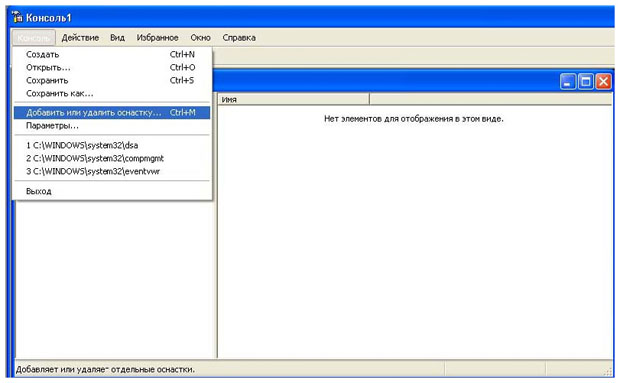
Task: Click the Имя column header
Action: click(293, 100)
